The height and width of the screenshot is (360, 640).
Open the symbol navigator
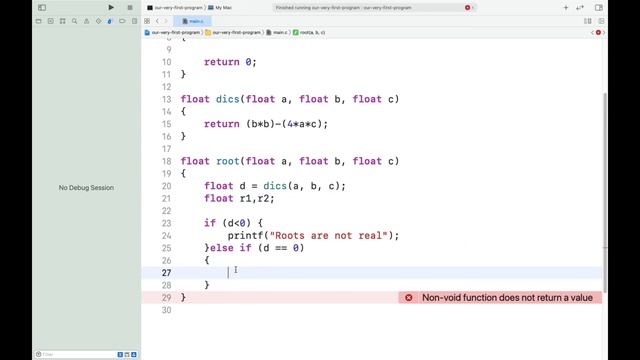coord(62,21)
